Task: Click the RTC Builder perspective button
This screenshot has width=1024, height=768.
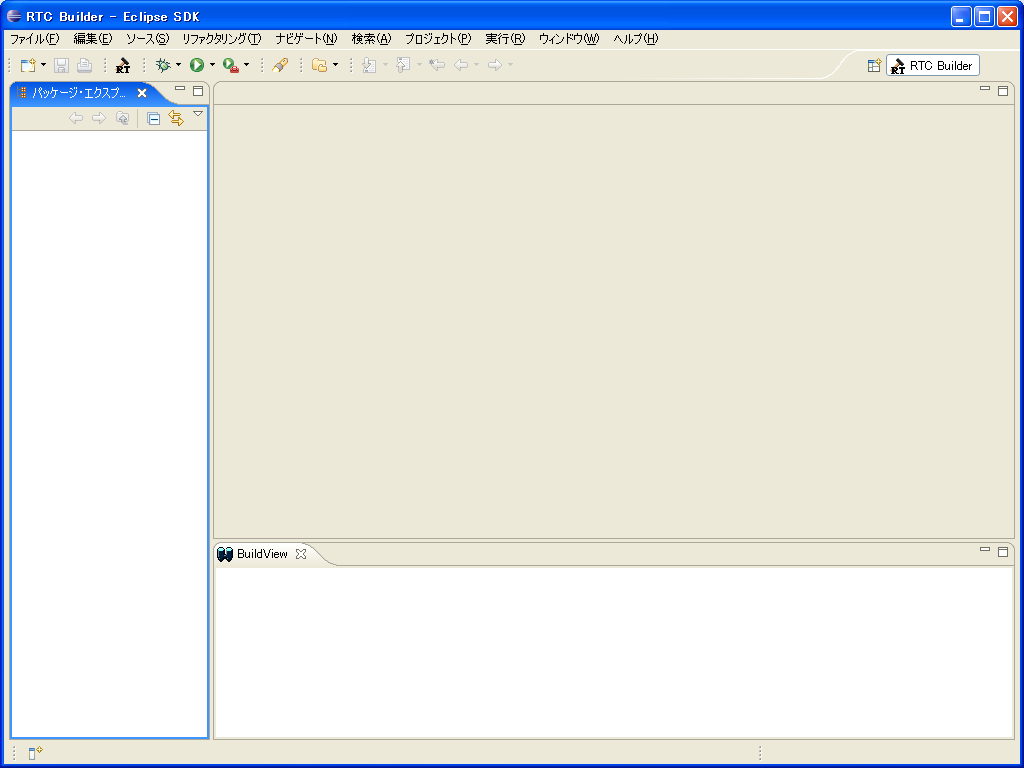Action: coord(932,65)
